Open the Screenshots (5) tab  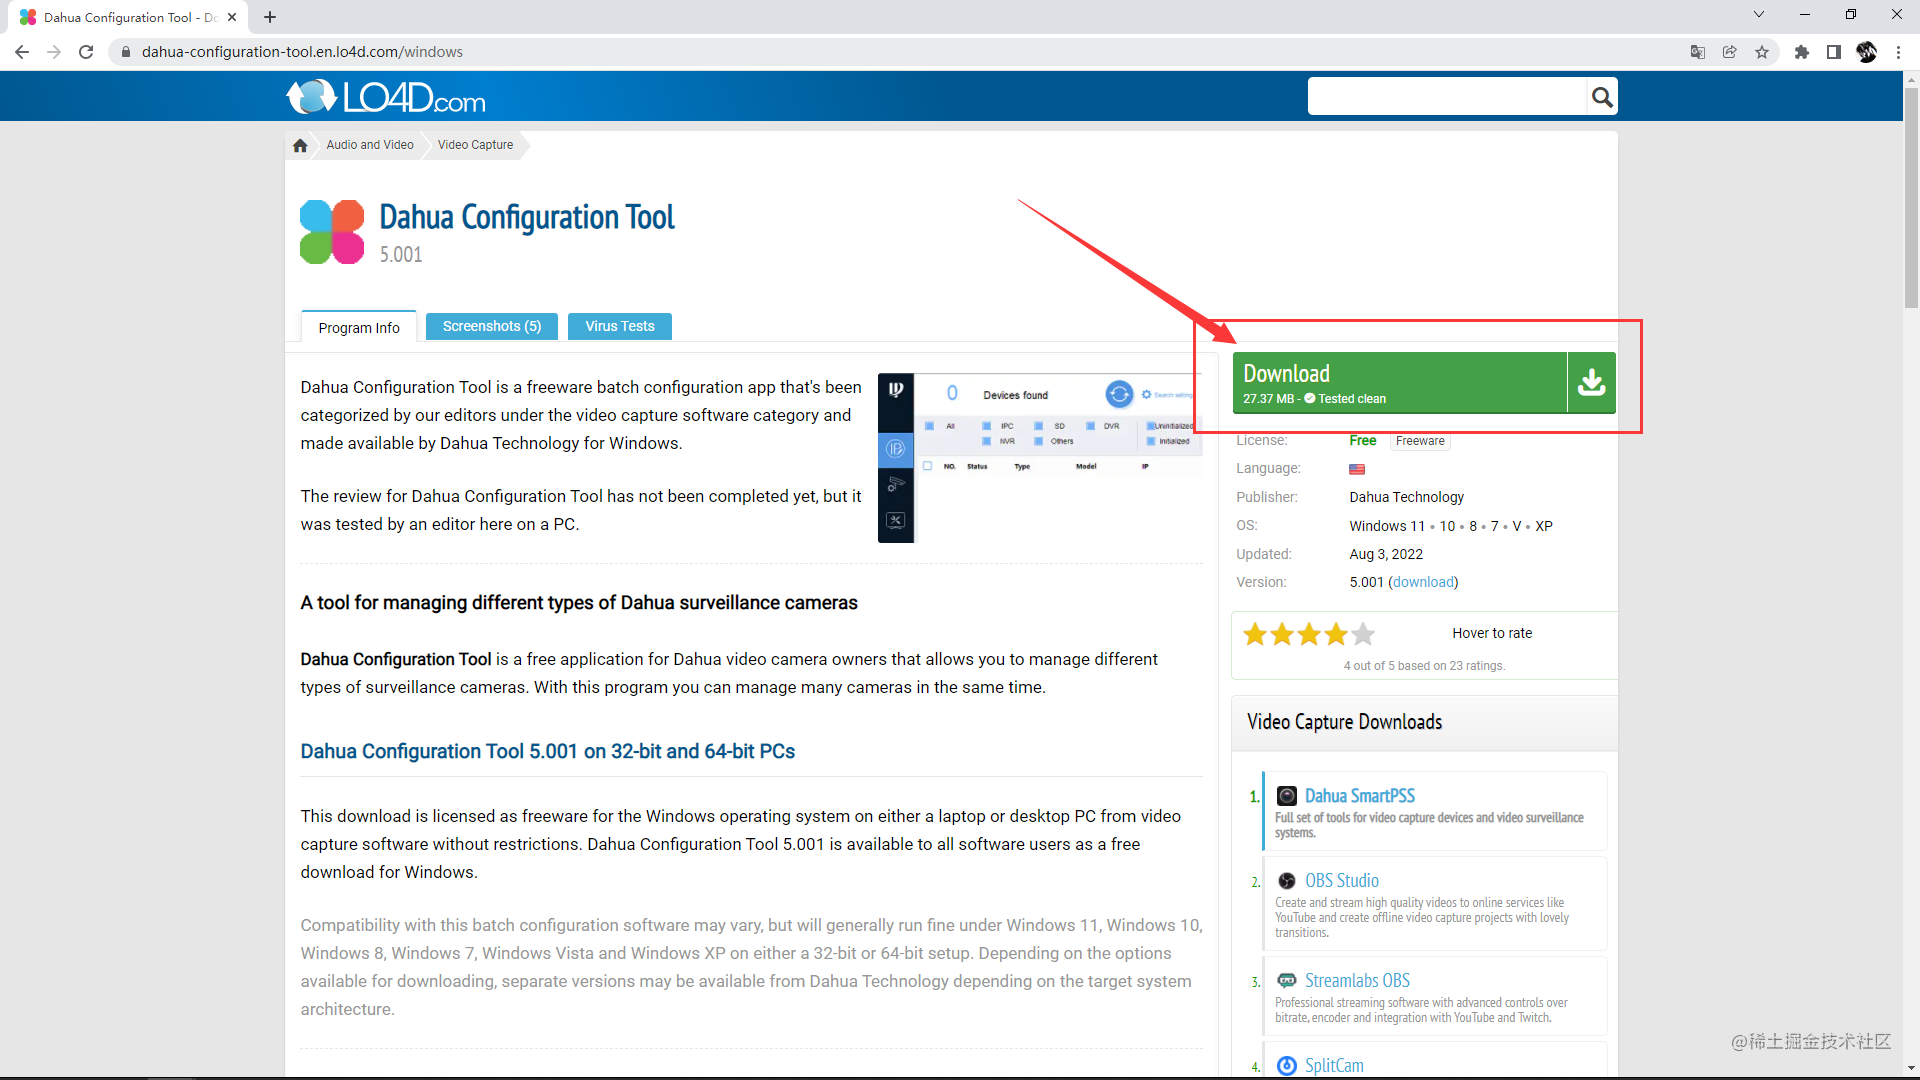pos(492,326)
